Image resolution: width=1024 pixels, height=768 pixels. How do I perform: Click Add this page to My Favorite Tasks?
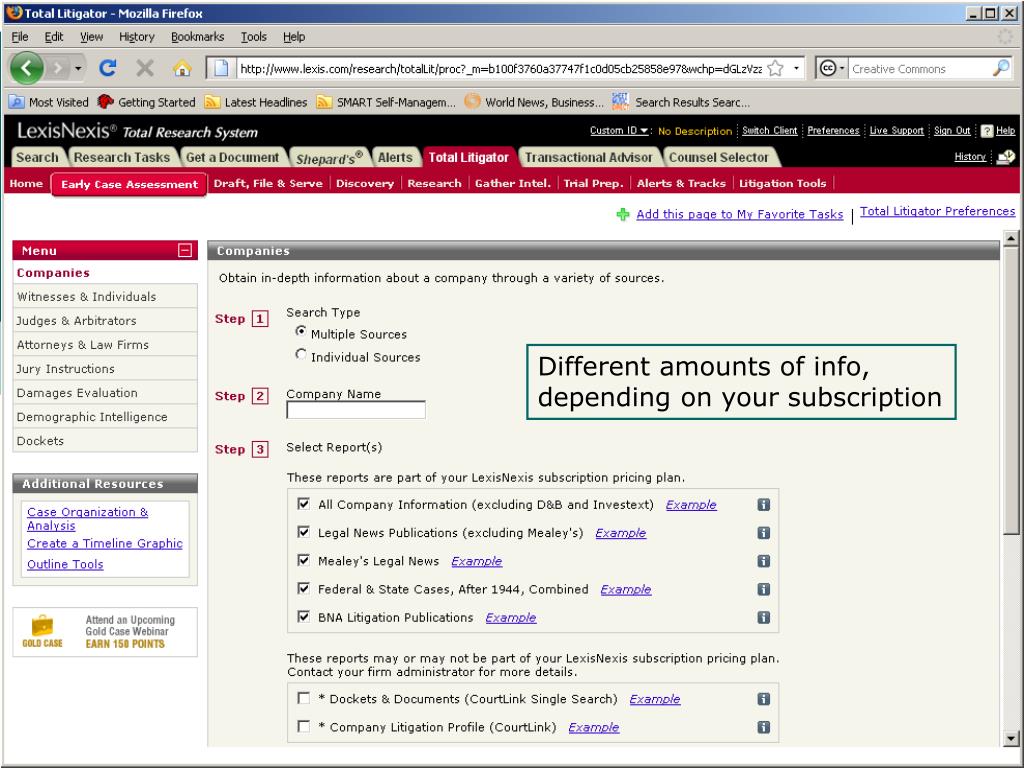coord(739,214)
